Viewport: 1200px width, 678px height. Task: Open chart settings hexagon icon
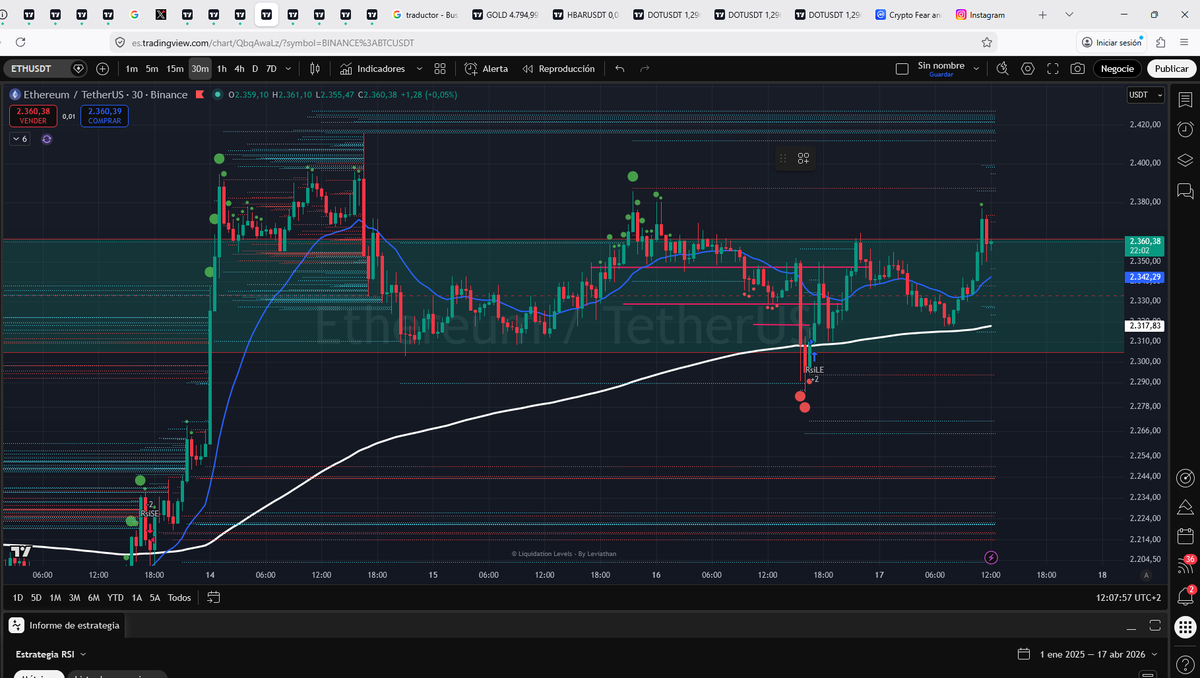[x=1028, y=69]
